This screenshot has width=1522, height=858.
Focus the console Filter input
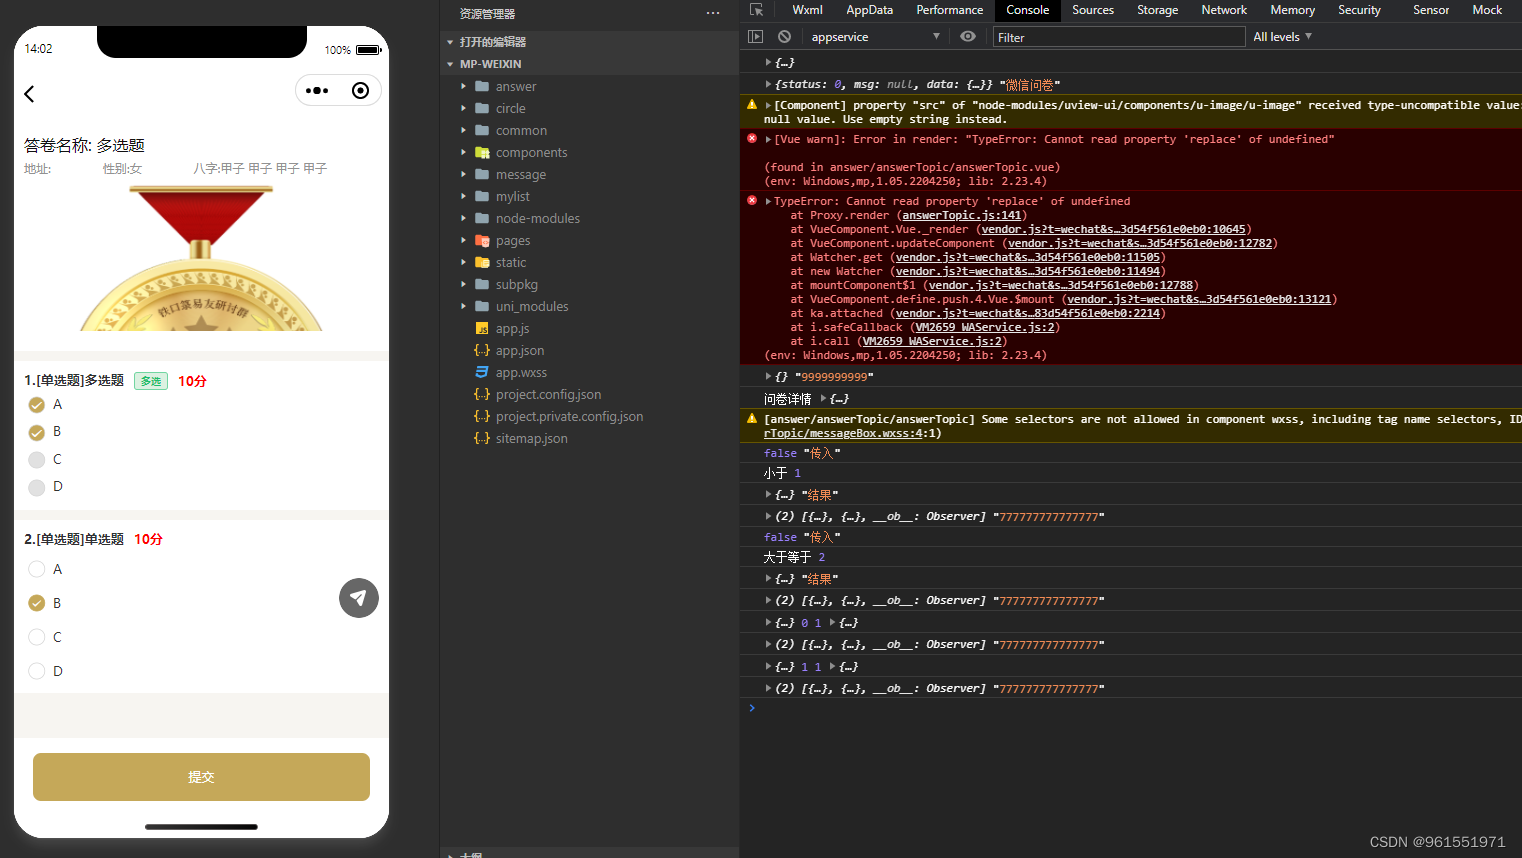(x=1118, y=37)
